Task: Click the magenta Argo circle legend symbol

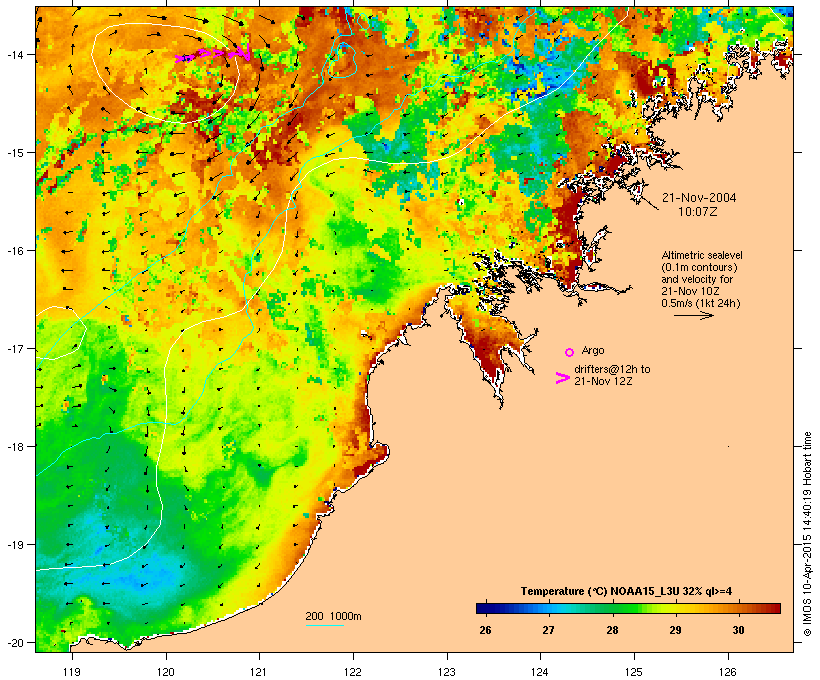Action: [x=570, y=353]
